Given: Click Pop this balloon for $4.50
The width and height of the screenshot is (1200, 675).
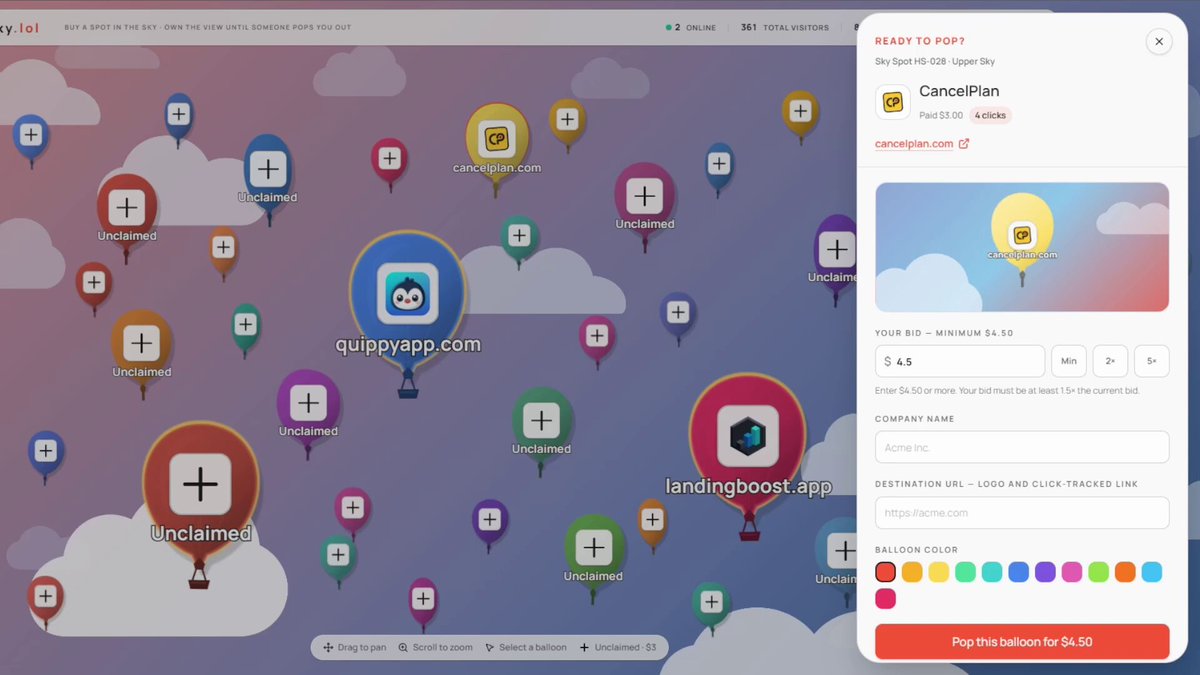Looking at the screenshot, I should pos(1022,642).
